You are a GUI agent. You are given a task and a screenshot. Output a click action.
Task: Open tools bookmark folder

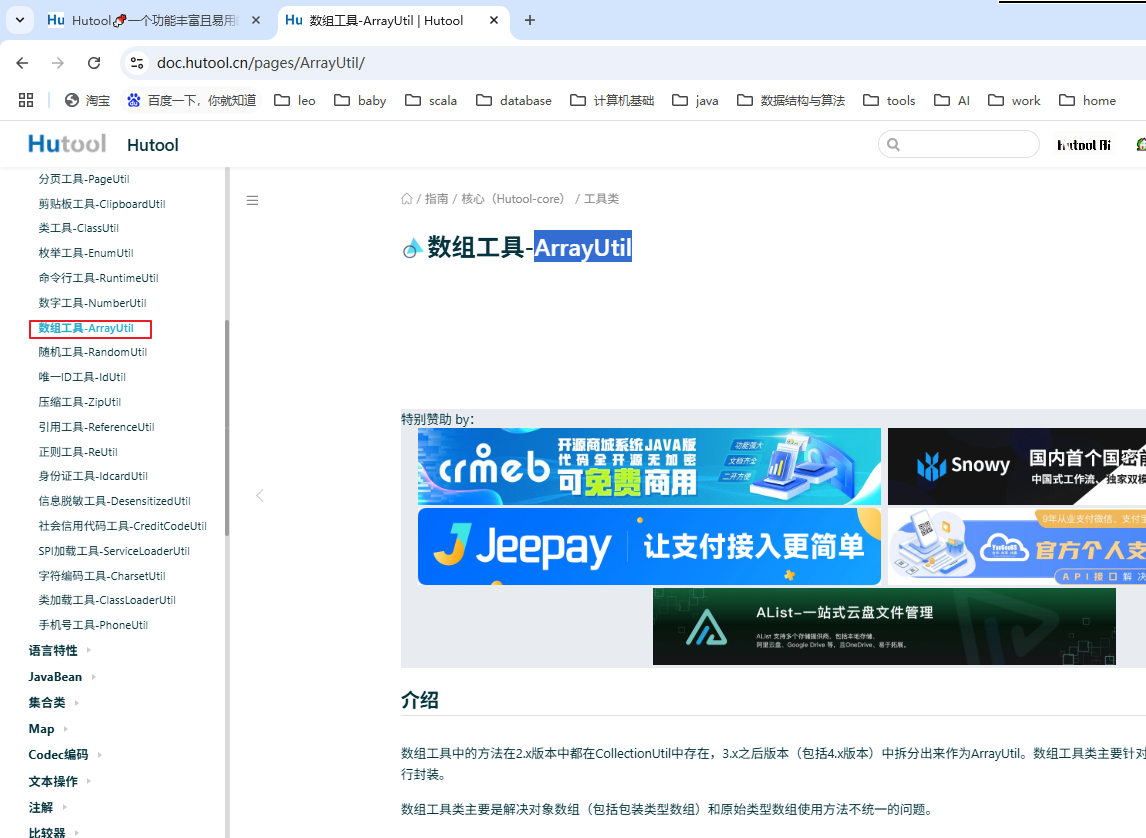click(889, 100)
